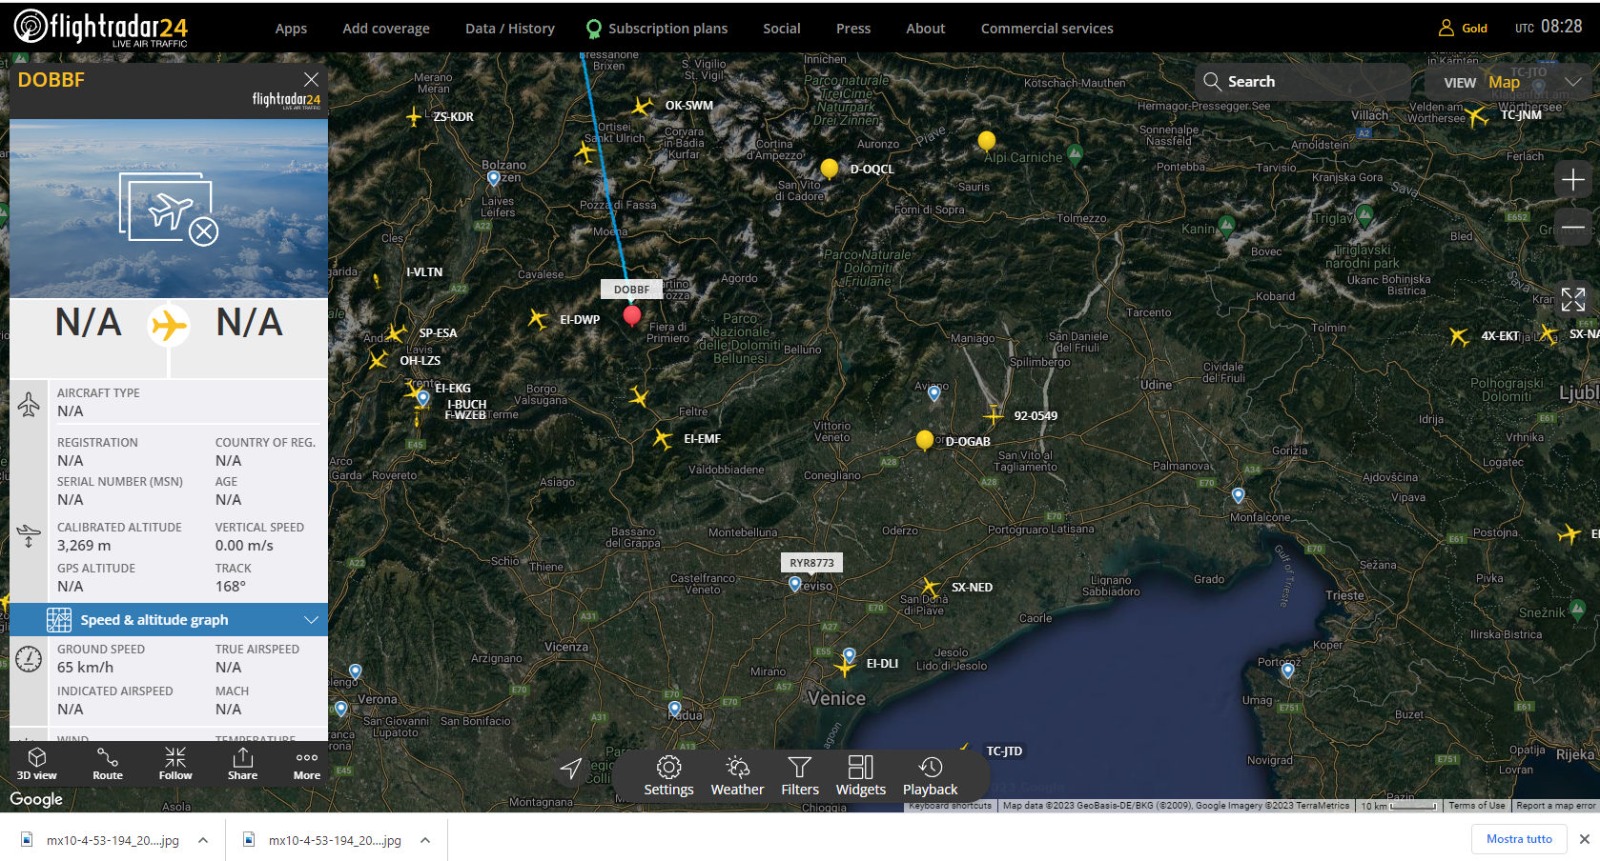
Task: Show the flight Route
Action: pyautogui.click(x=107, y=763)
